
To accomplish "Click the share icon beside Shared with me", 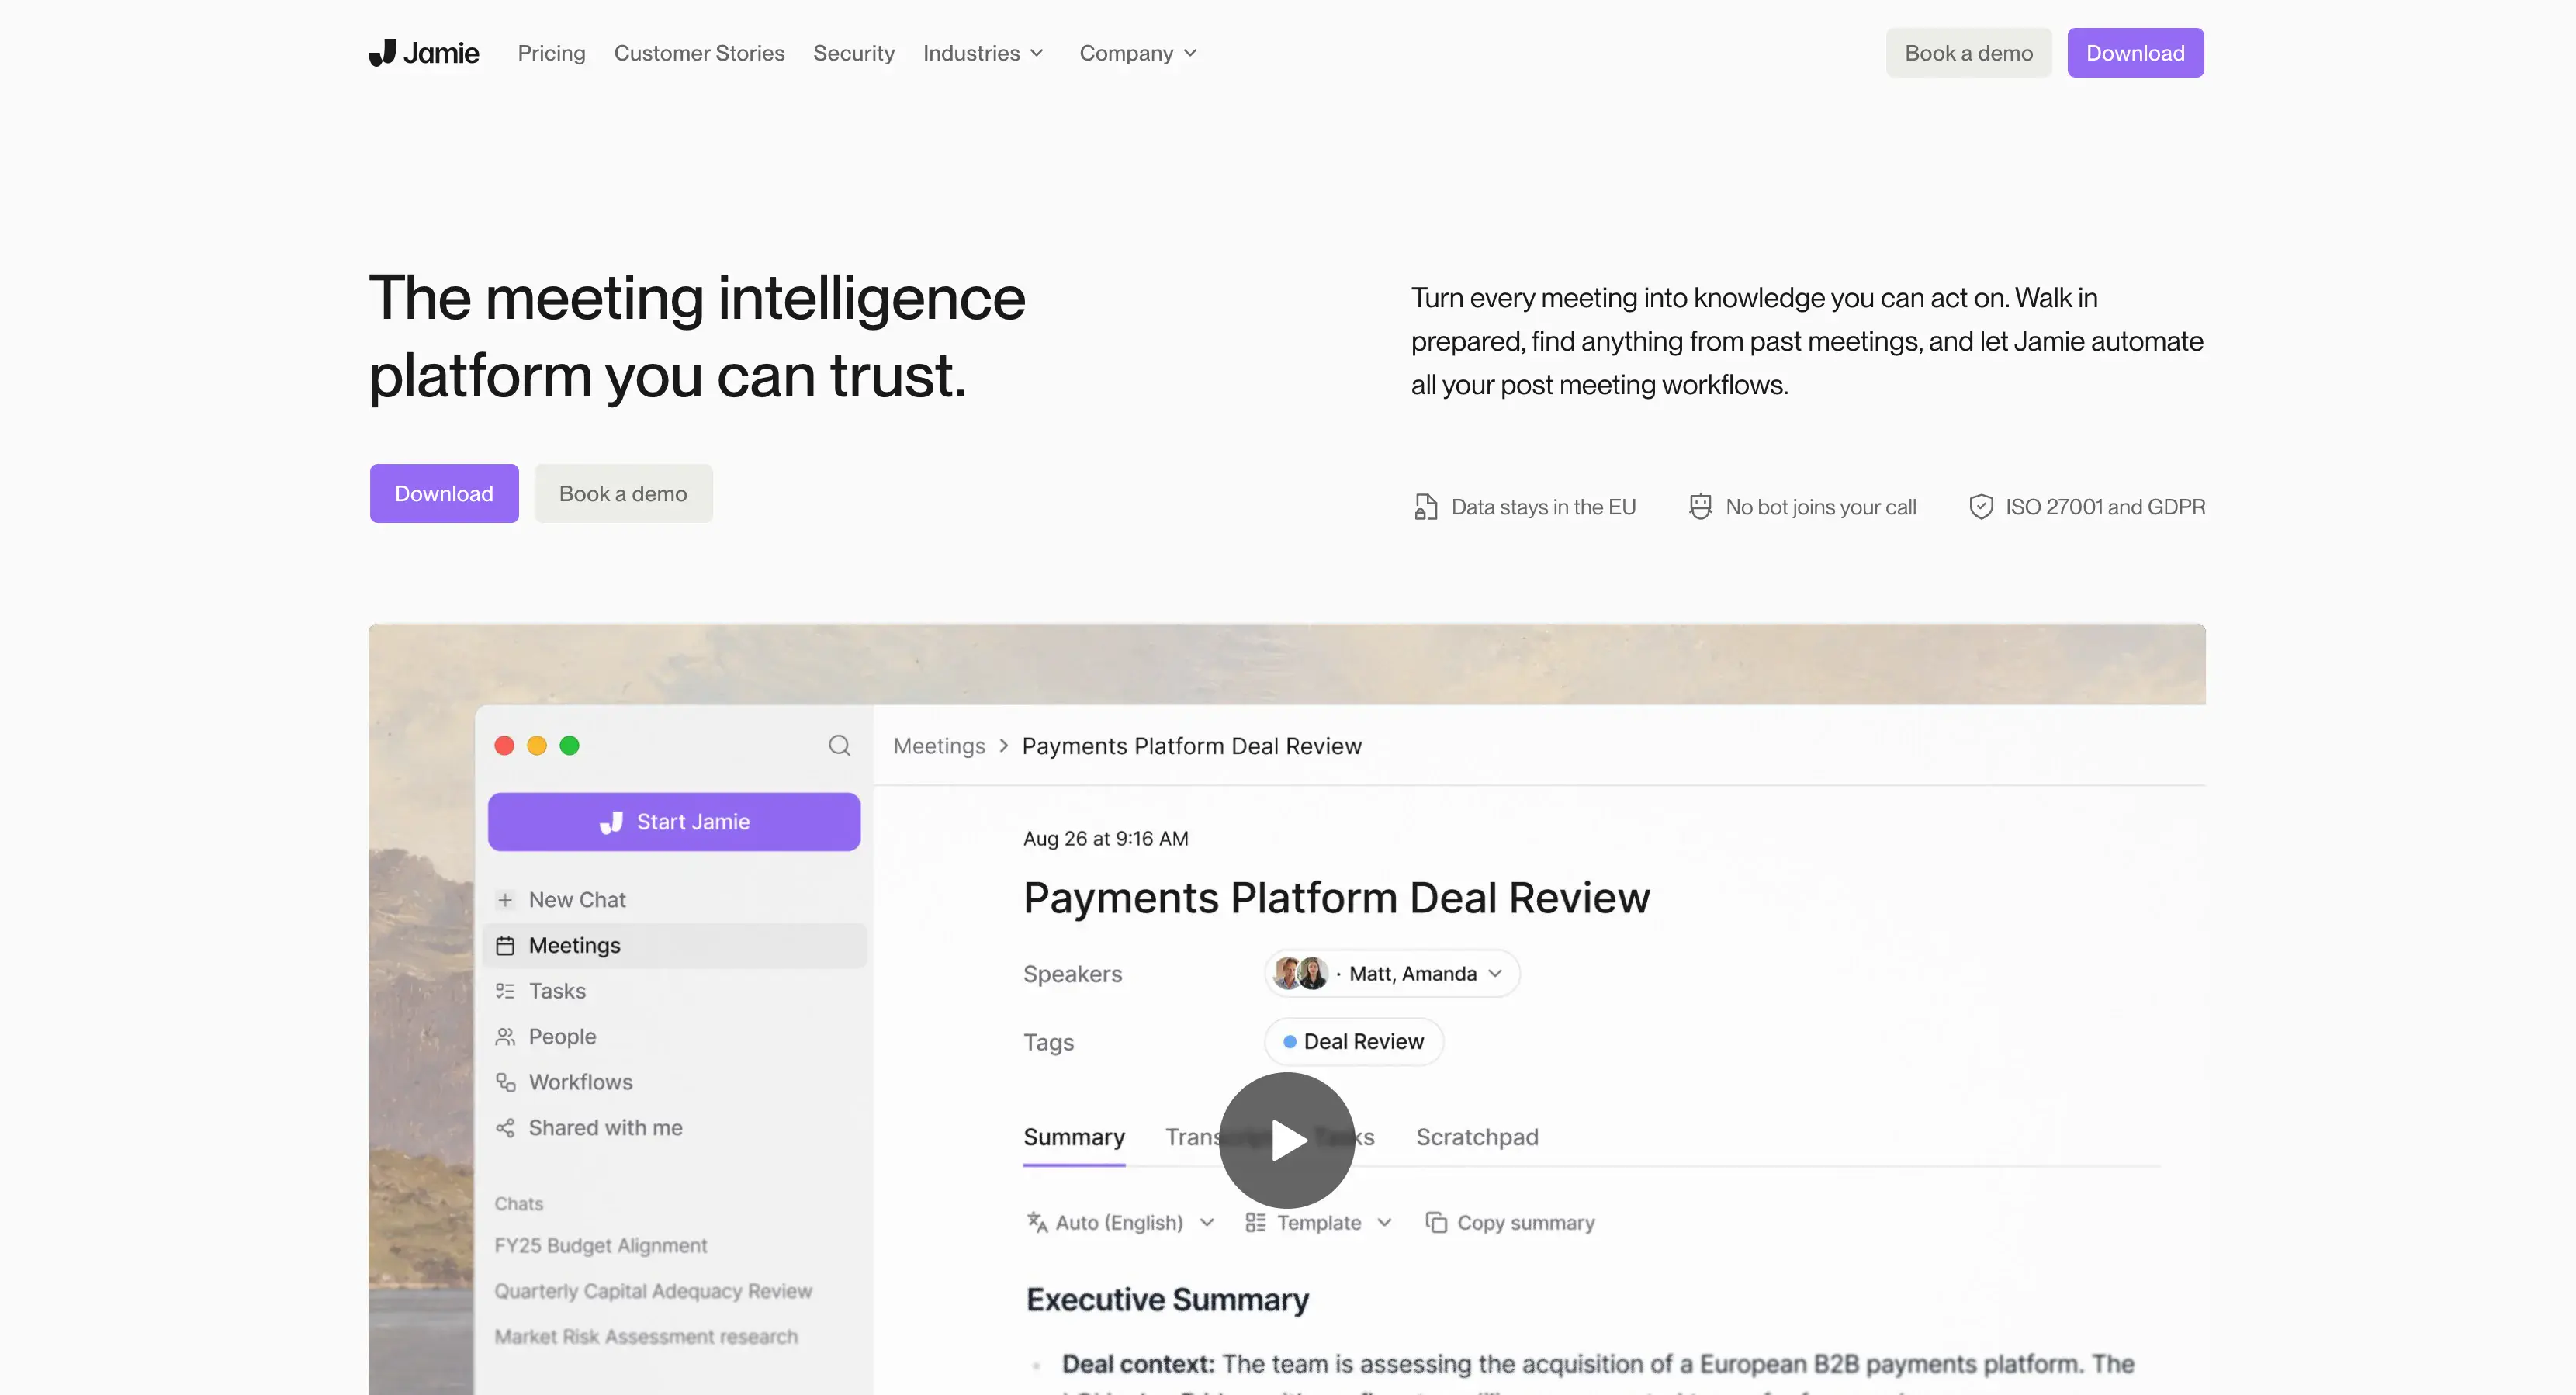I will pyautogui.click(x=505, y=1128).
